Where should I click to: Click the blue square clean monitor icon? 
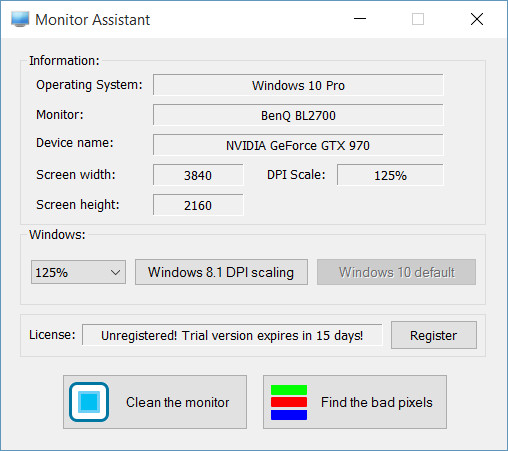[89, 402]
